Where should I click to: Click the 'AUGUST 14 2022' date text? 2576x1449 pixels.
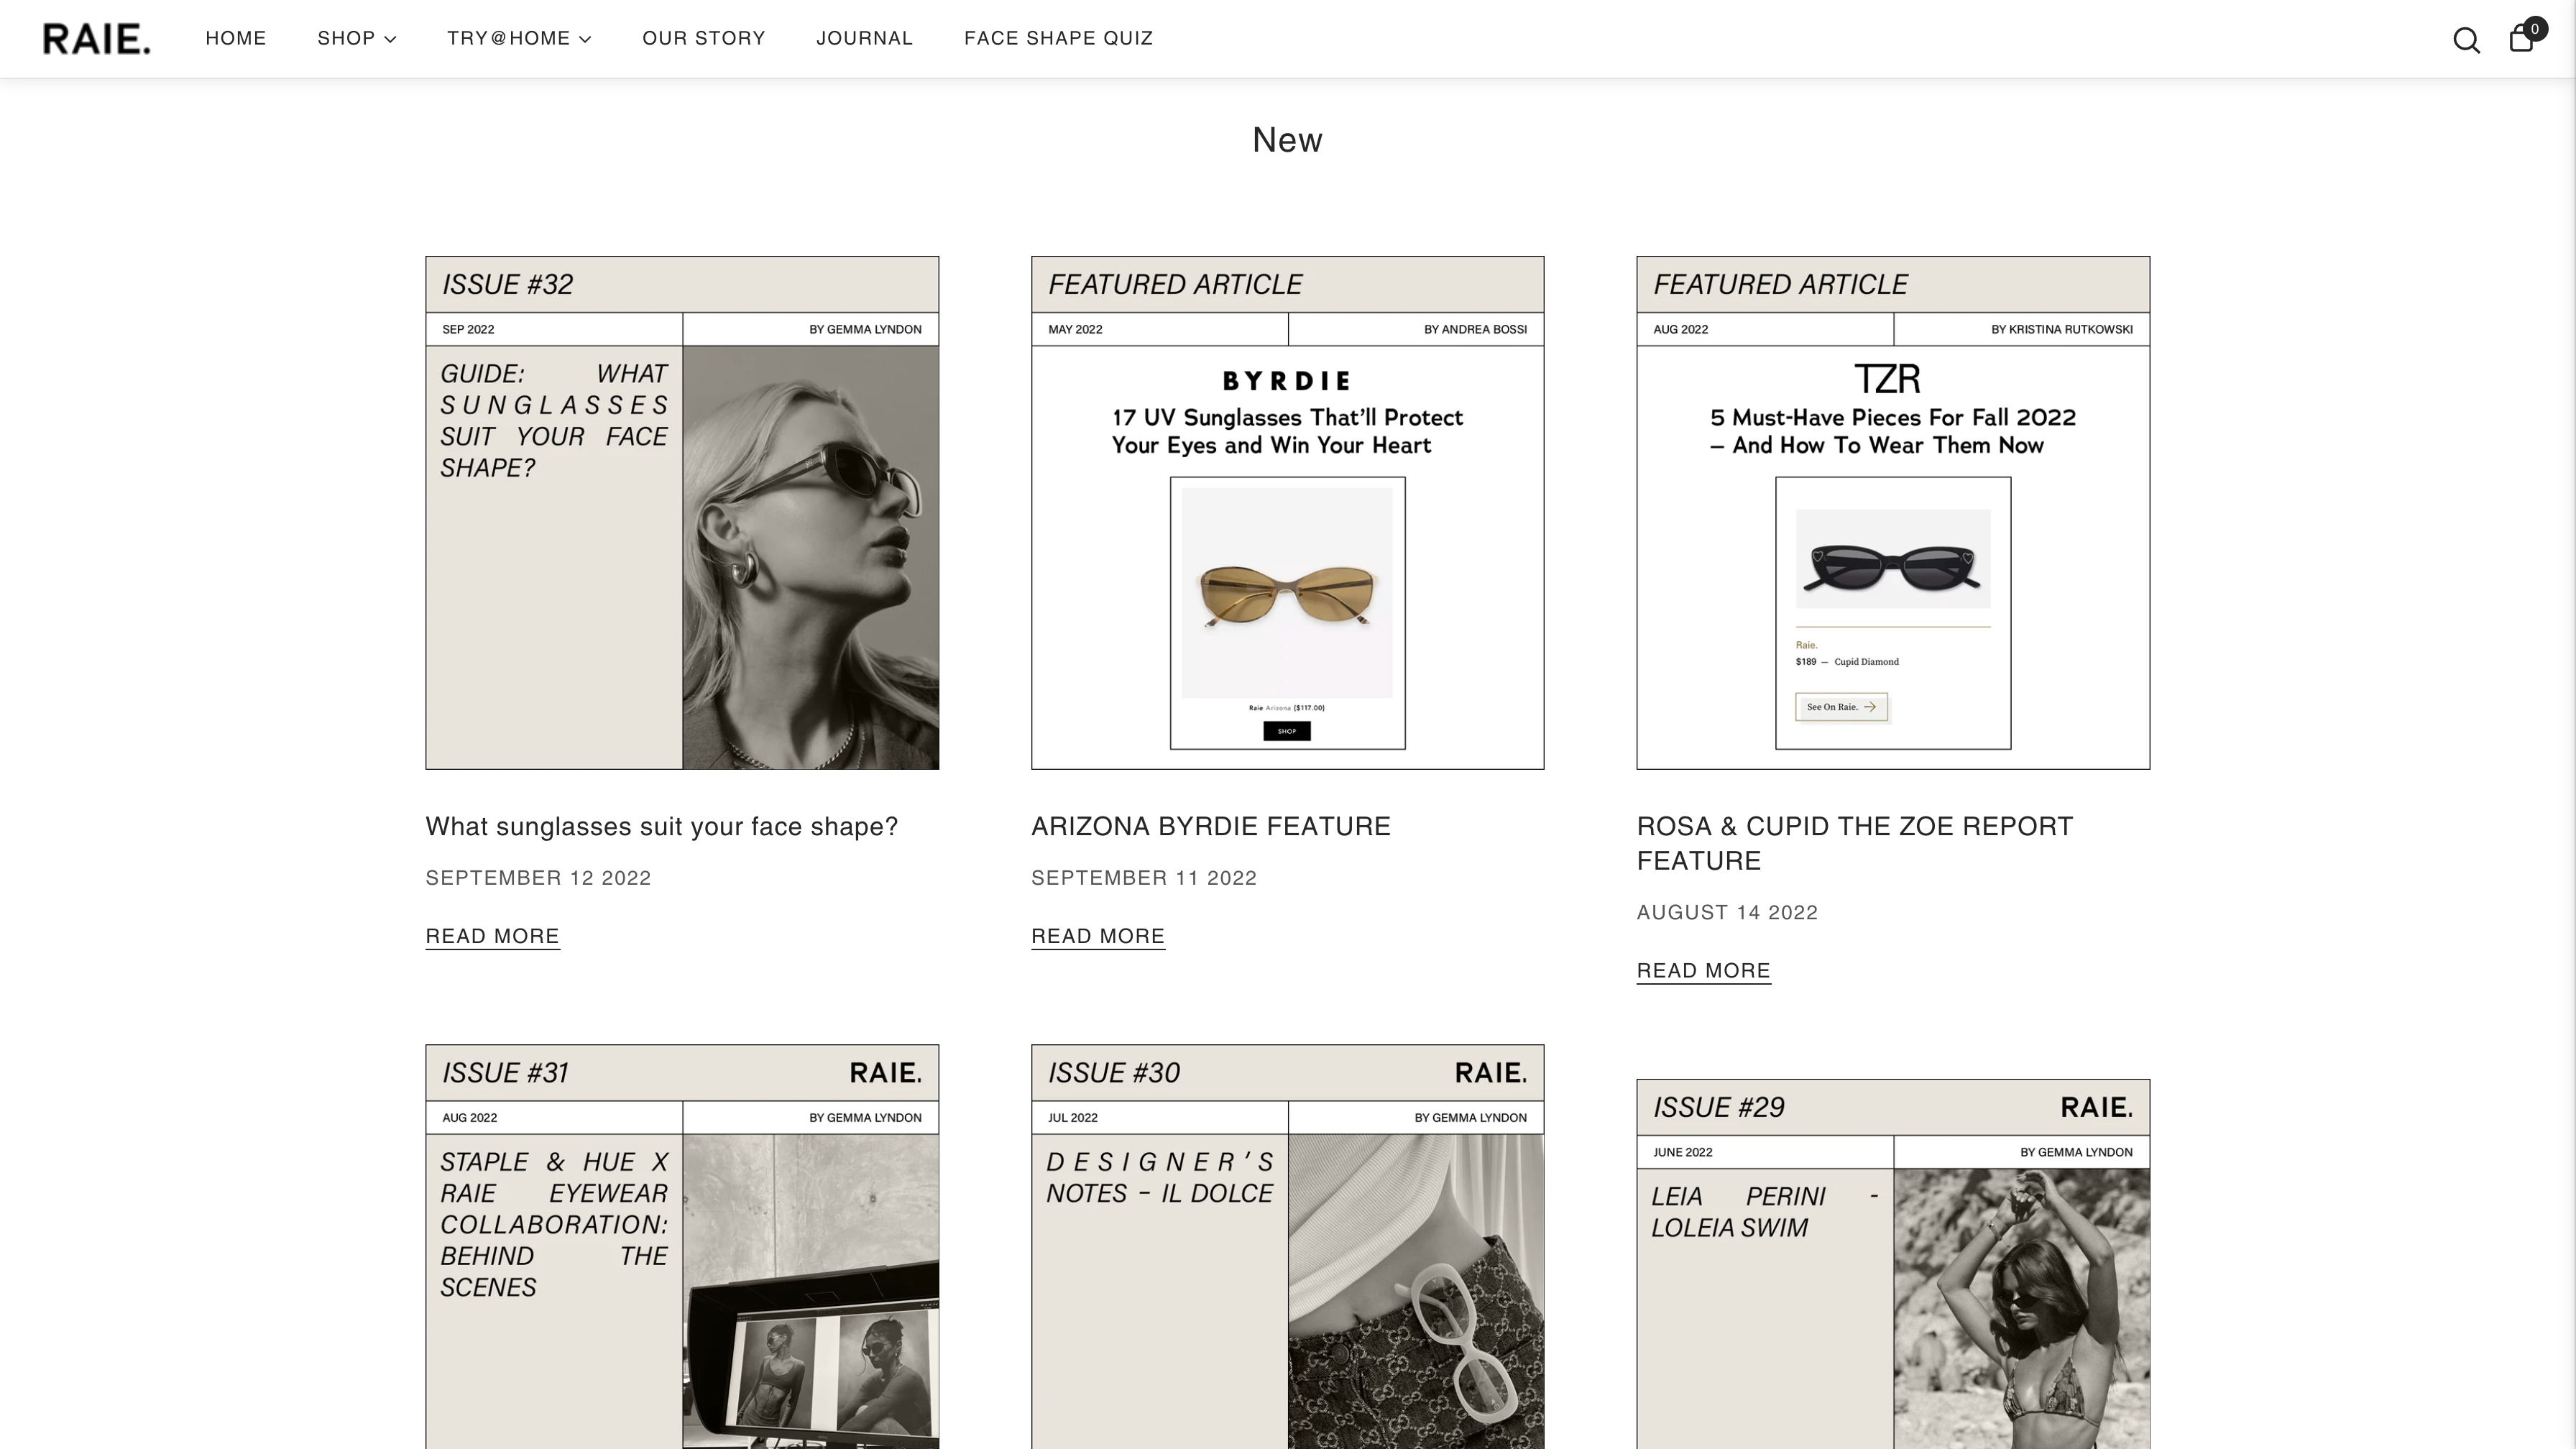[x=1727, y=913]
